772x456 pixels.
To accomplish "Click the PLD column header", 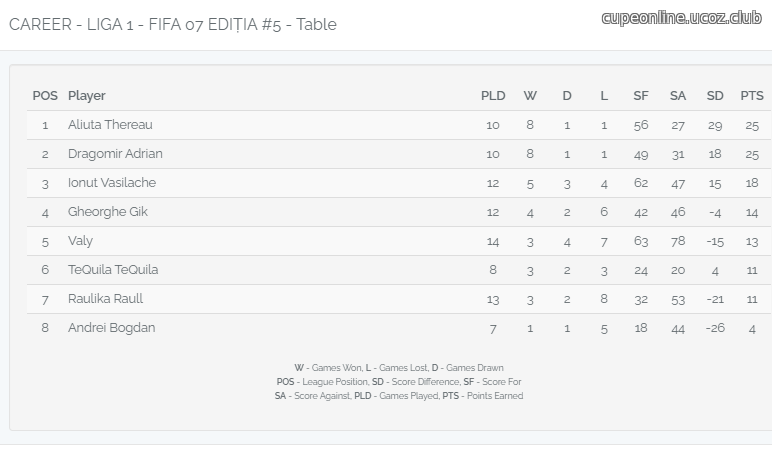I will [493, 96].
